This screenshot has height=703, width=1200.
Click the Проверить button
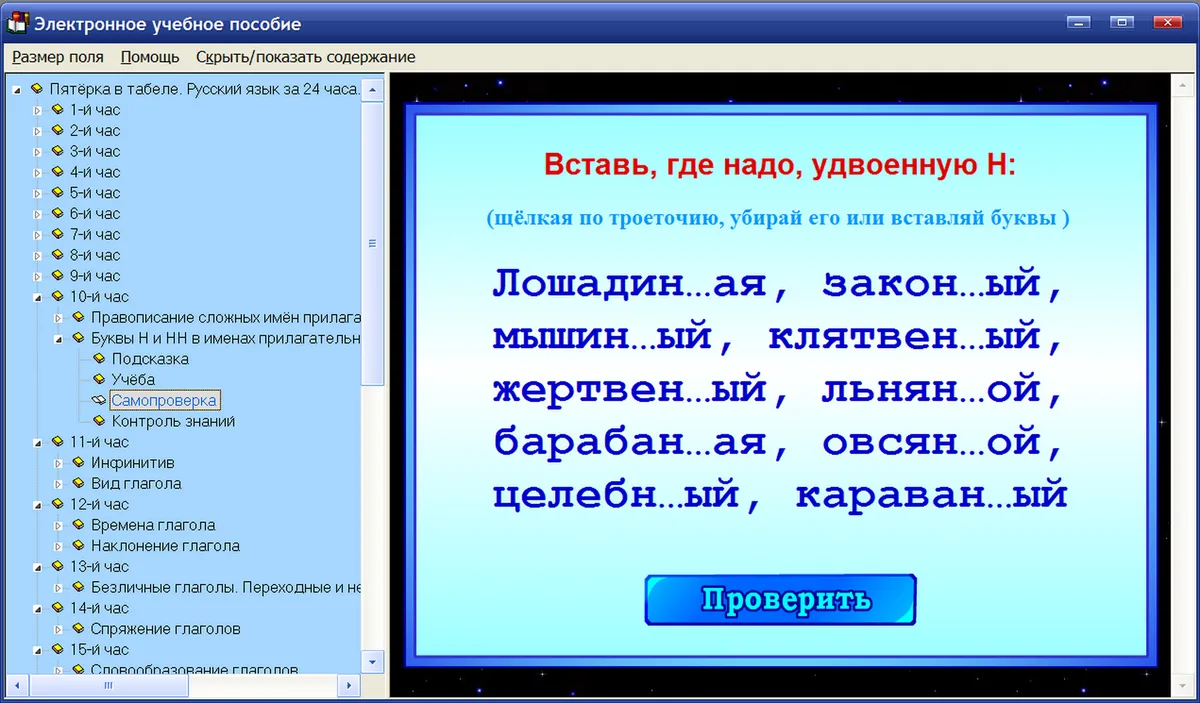(x=780, y=600)
